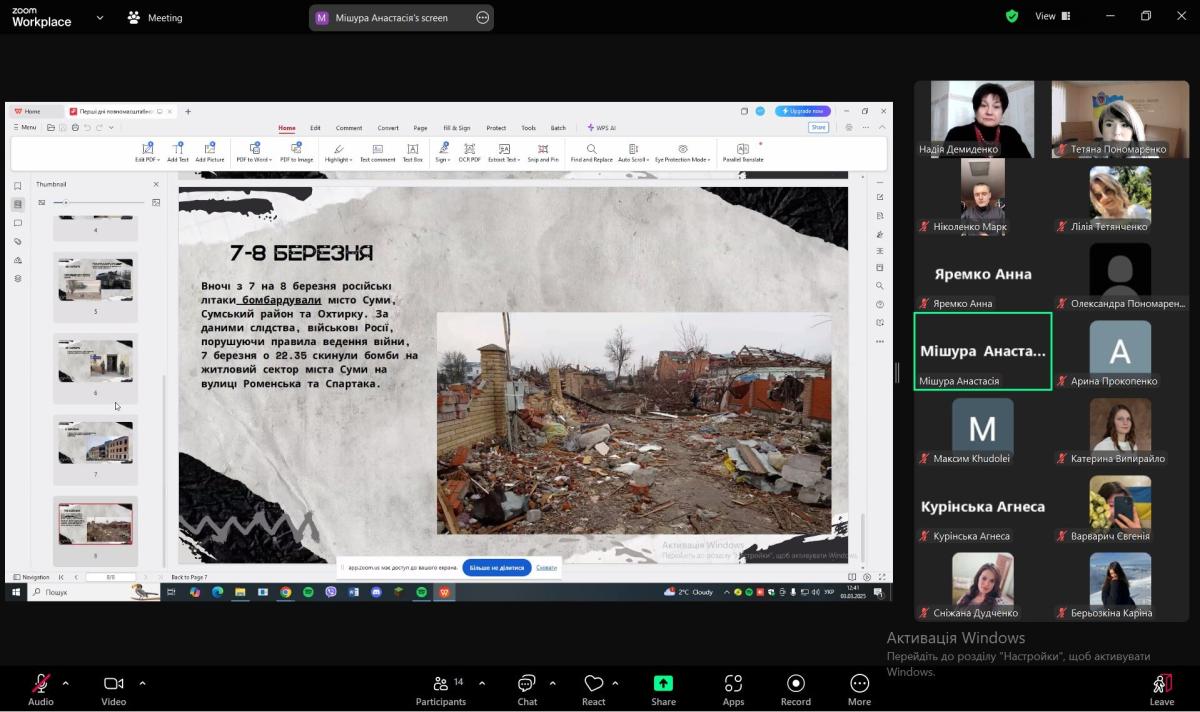Image resolution: width=1200 pixels, height=712 pixels.
Task: Open the More options icon
Action: click(x=859, y=688)
